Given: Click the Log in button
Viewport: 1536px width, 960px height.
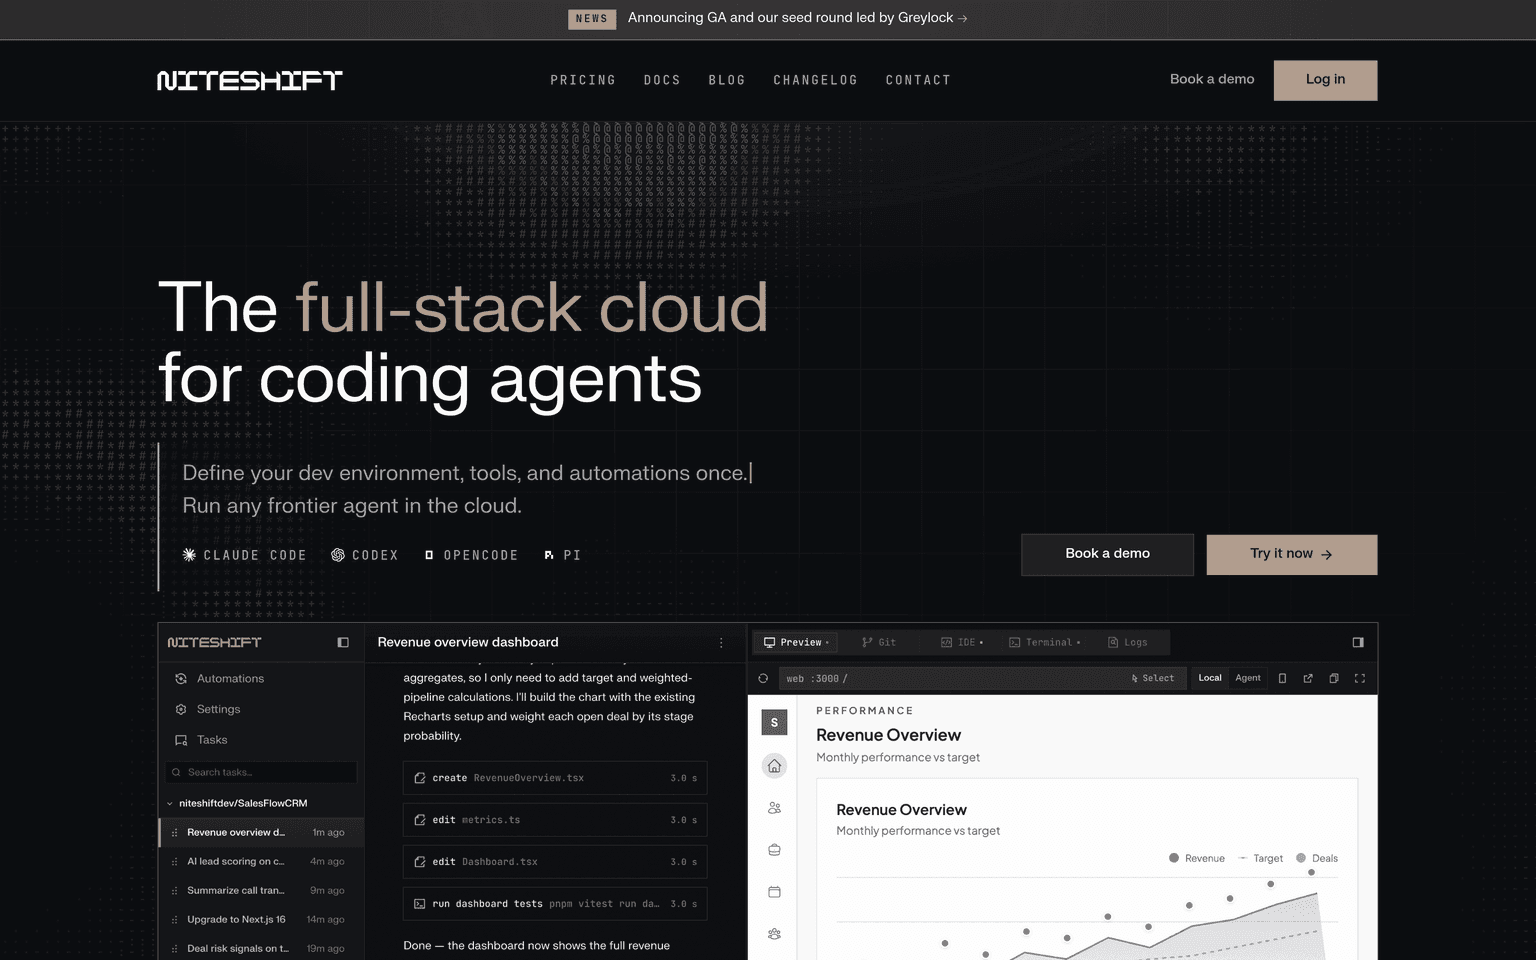Looking at the screenshot, I should coord(1325,80).
